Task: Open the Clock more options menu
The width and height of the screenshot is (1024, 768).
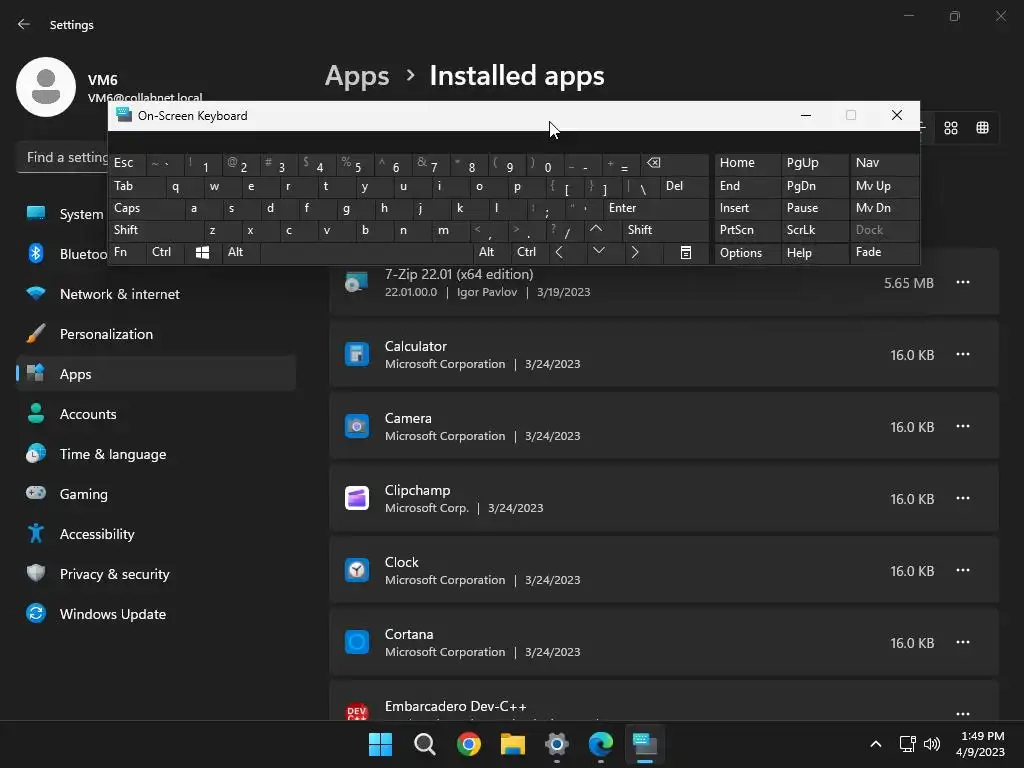Action: pos(963,570)
